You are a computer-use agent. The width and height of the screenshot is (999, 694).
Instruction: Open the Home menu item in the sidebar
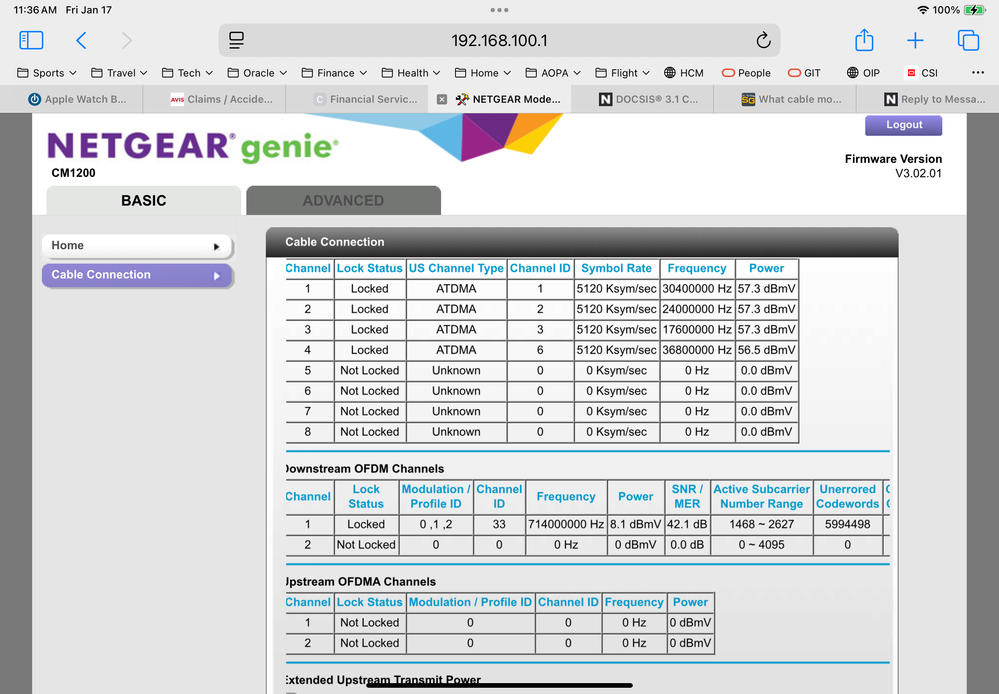(x=136, y=246)
